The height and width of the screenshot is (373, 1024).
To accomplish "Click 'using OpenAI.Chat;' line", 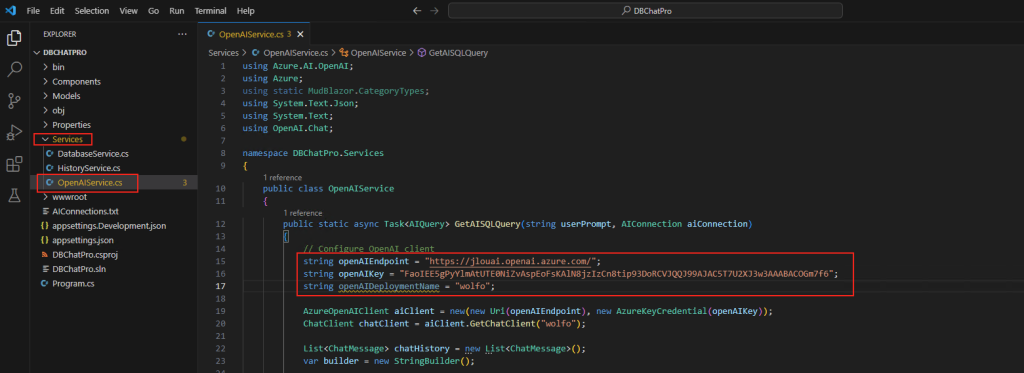I will (x=288, y=128).
